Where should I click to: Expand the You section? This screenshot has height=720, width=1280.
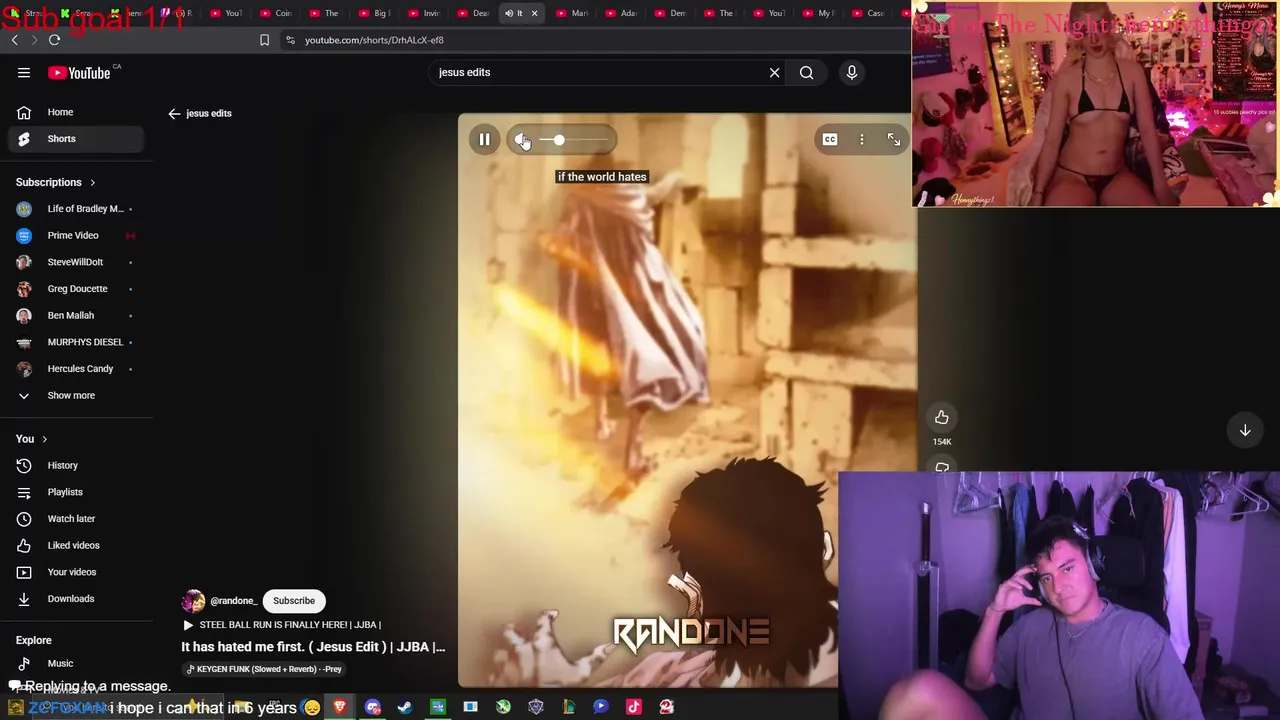32,439
